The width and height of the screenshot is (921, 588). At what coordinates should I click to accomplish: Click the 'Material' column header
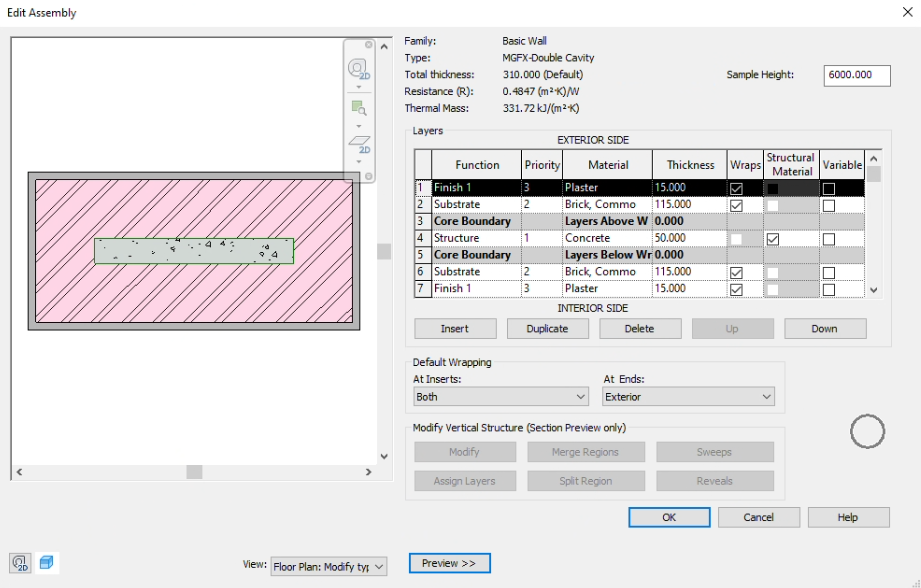coord(607,165)
